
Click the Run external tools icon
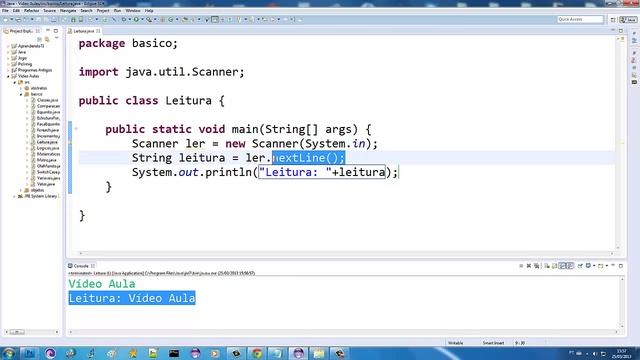[149, 20]
